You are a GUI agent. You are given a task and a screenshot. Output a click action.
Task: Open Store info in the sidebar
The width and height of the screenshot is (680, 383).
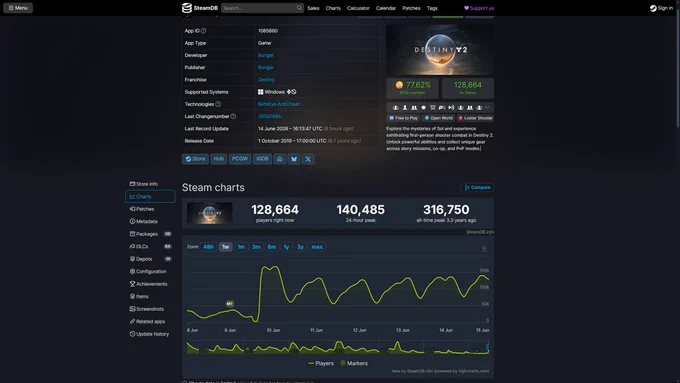[150, 184]
